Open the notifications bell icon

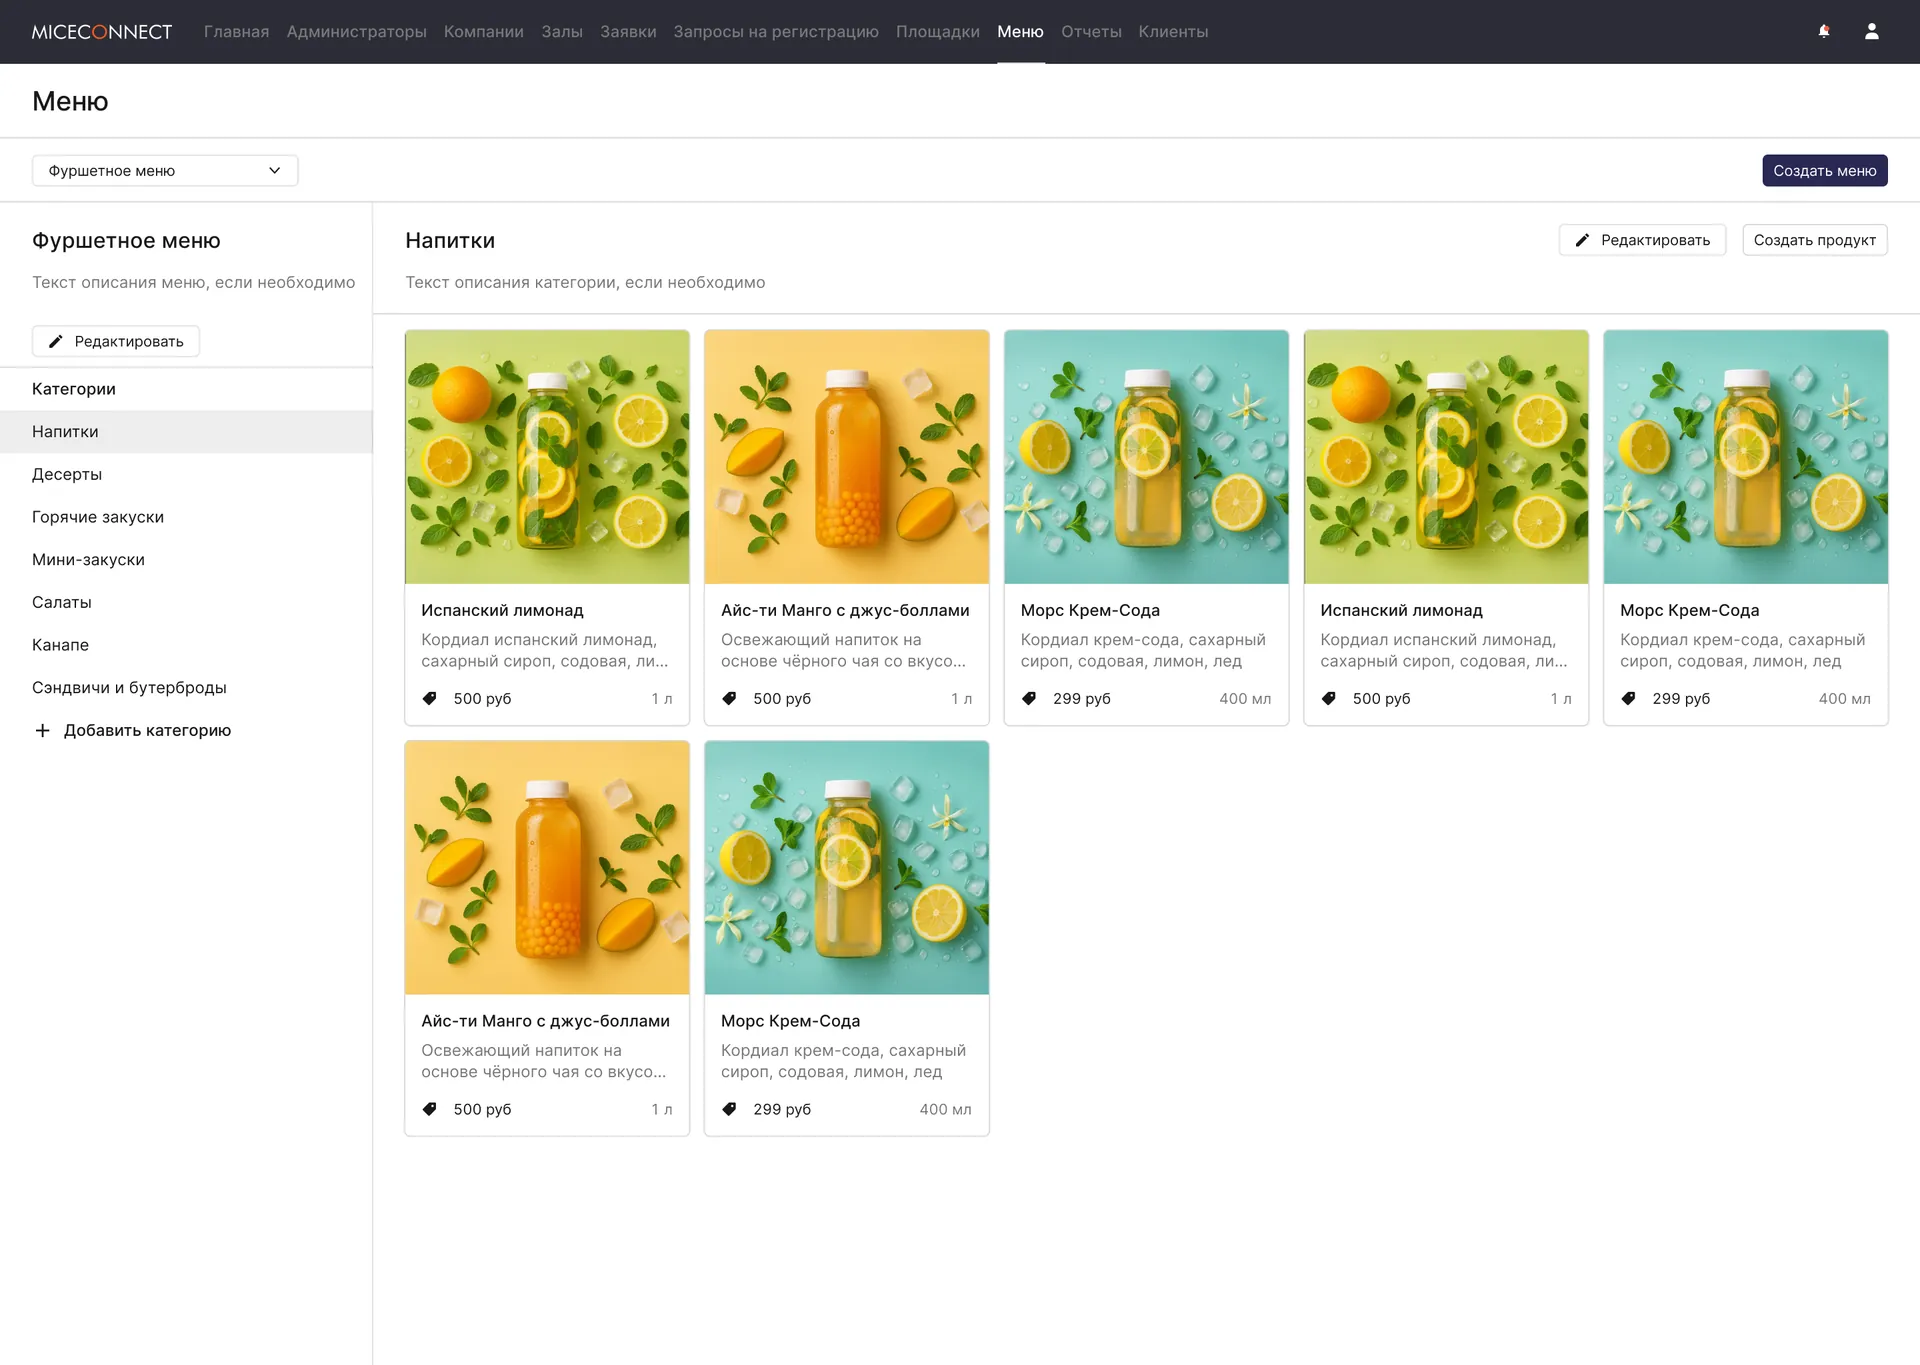click(1824, 31)
